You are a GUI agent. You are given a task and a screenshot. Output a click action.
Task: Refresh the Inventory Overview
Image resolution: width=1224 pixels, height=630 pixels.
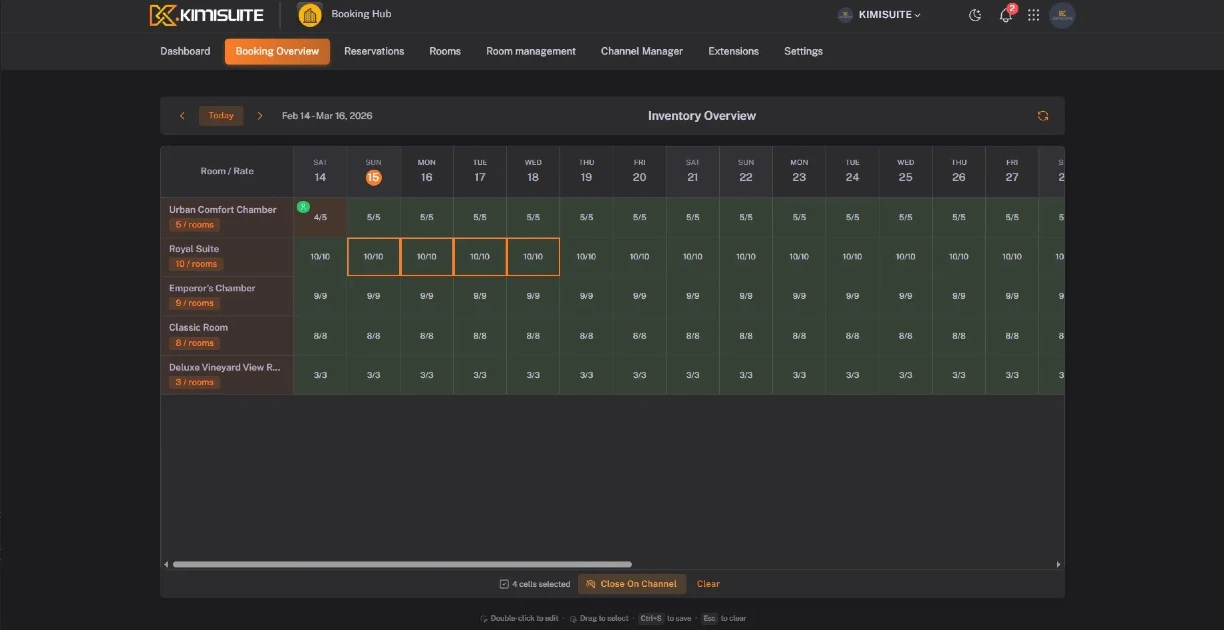coord(1042,116)
